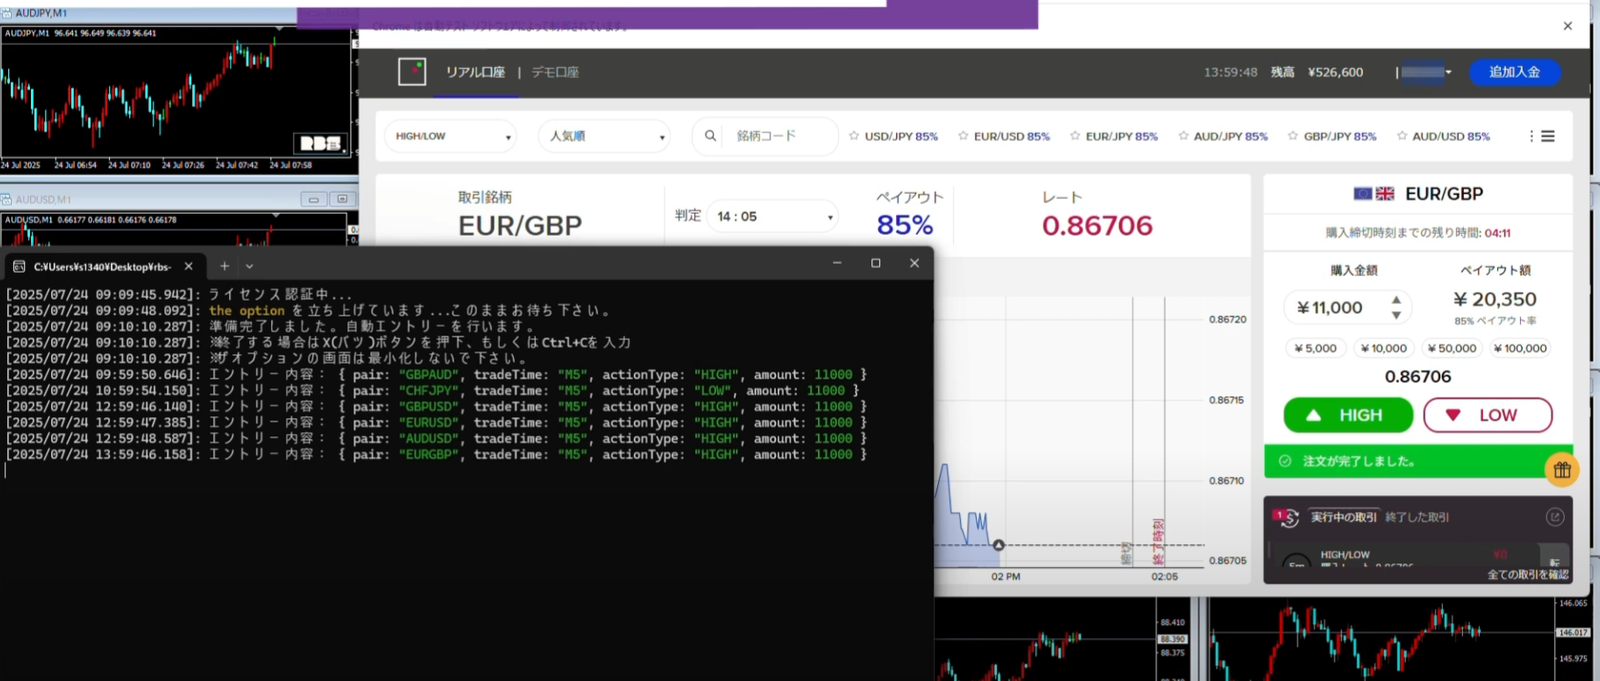Click the magnifier search icon
Screen dimensions: 1600x681
point(710,136)
